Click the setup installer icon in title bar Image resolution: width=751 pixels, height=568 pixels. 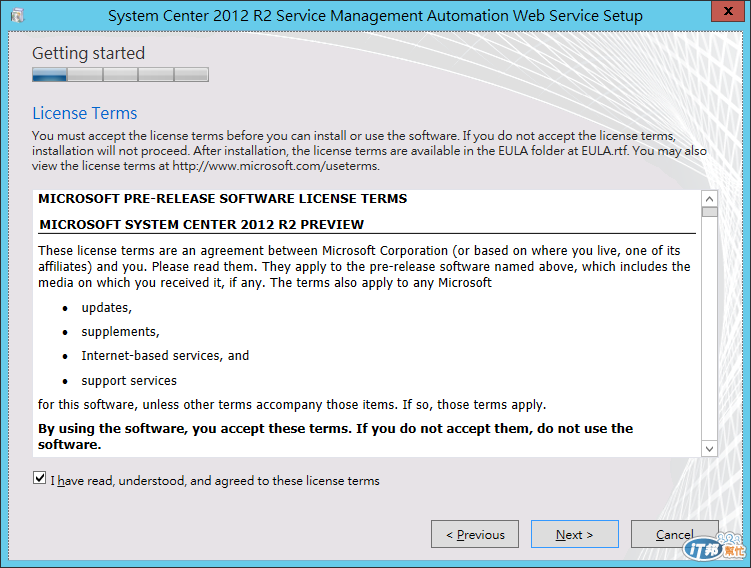(x=18, y=15)
